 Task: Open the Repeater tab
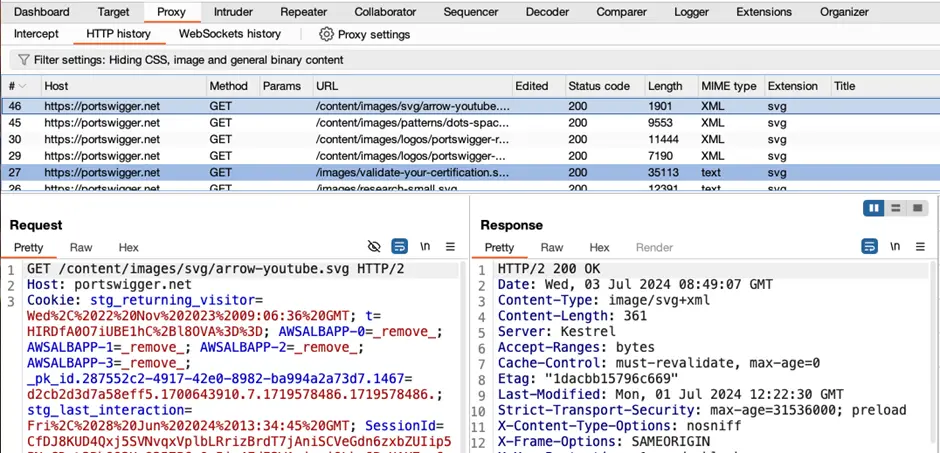pyautogui.click(x=303, y=12)
